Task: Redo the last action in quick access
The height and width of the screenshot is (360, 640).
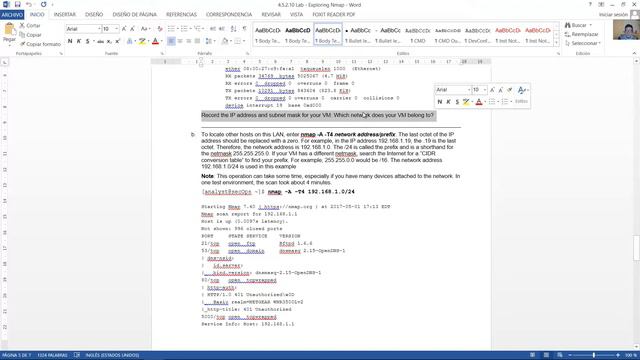Action: tap(43, 4)
